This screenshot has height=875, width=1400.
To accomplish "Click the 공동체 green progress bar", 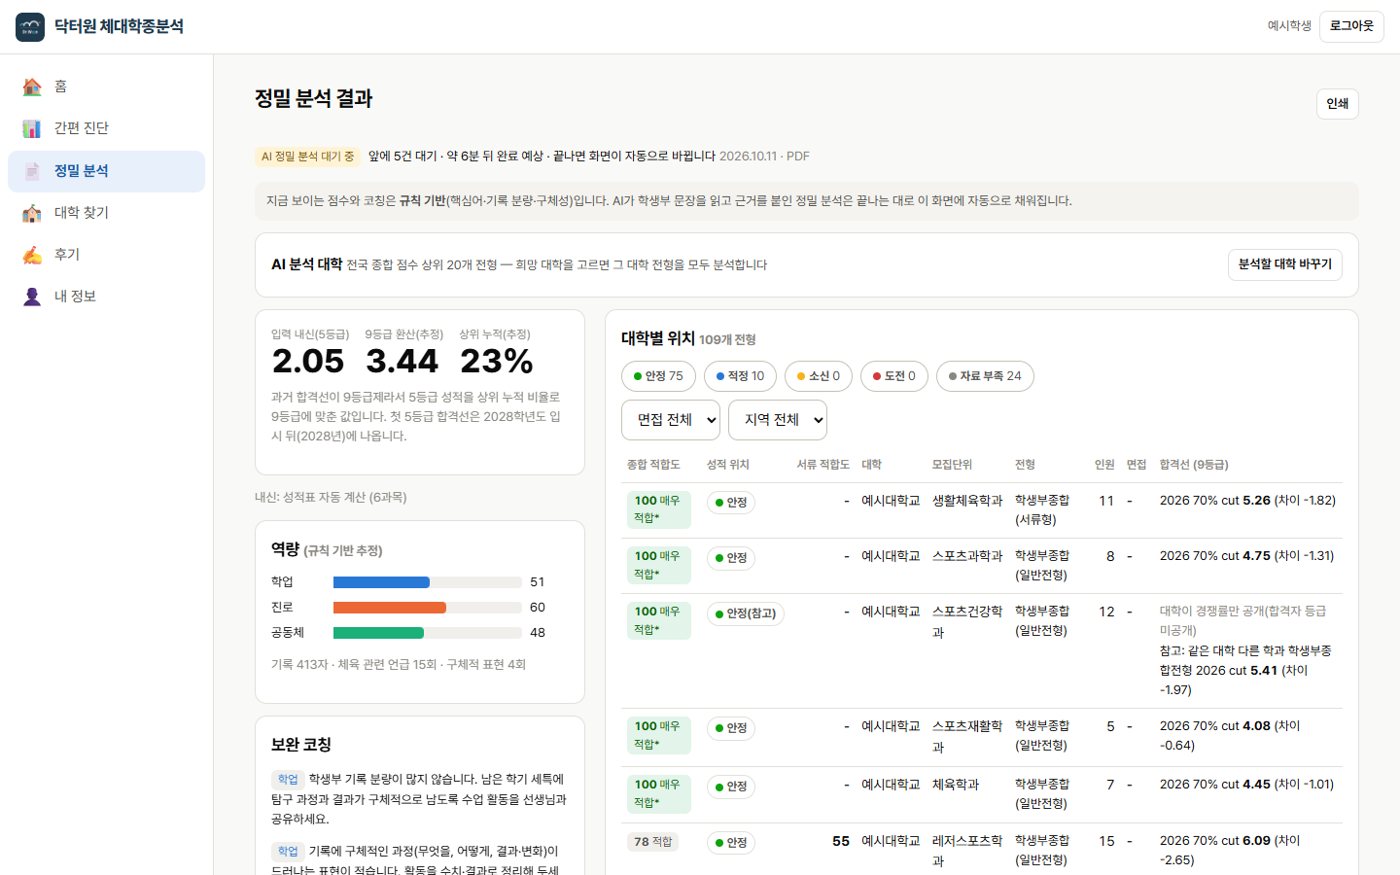I will click(x=378, y=633).
